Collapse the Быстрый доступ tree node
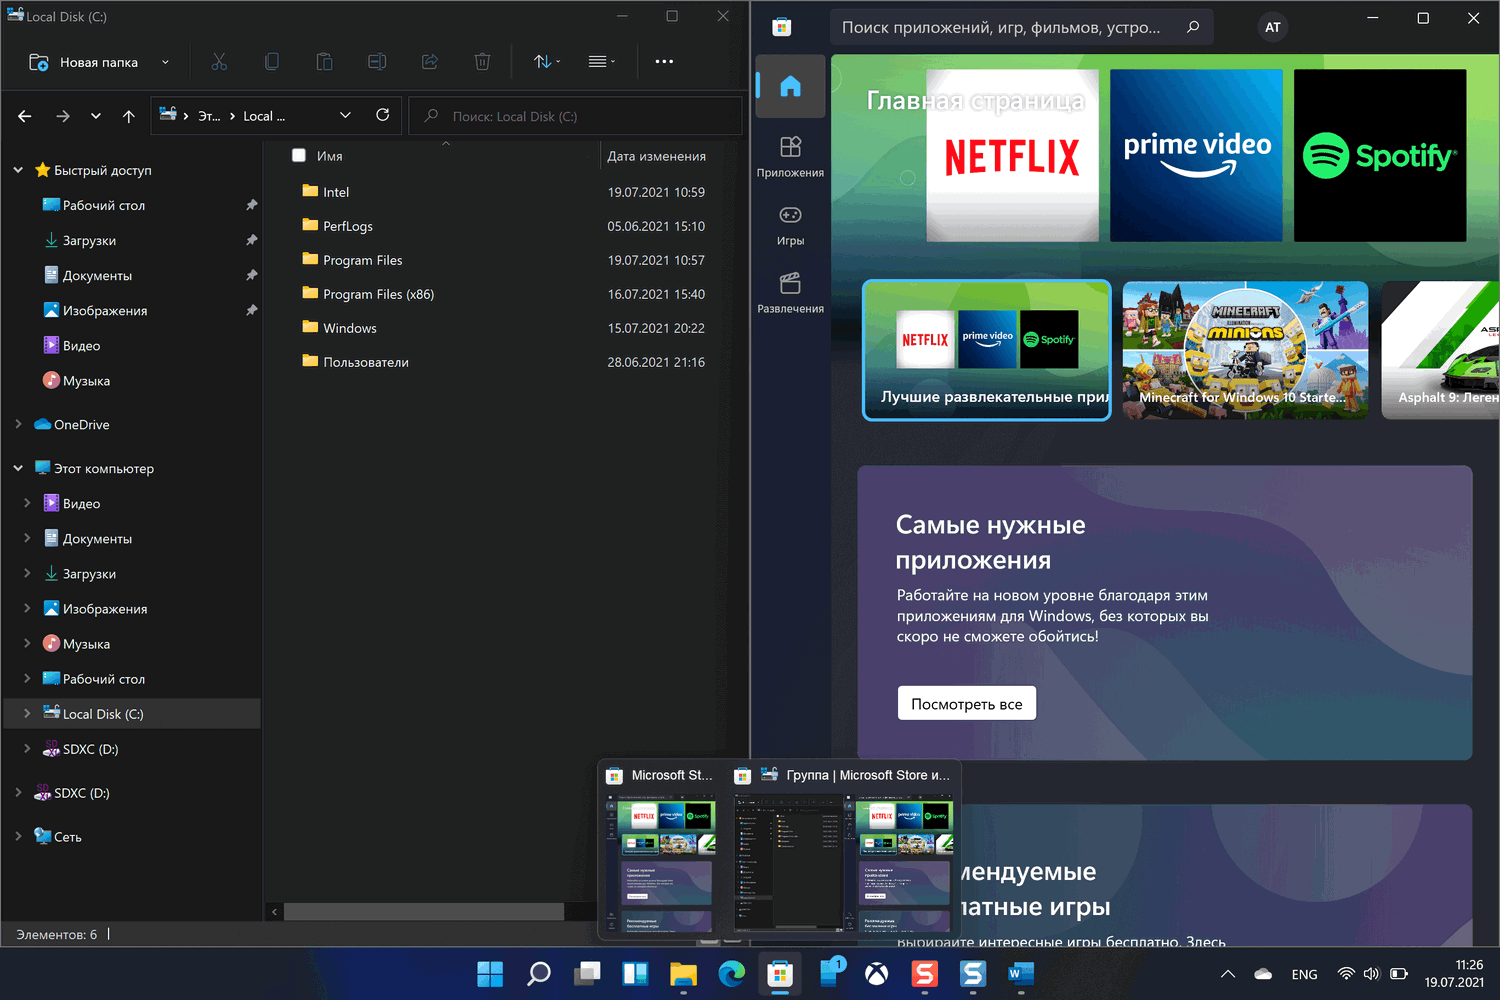The image size is (1500, 1000). point(18,170)
